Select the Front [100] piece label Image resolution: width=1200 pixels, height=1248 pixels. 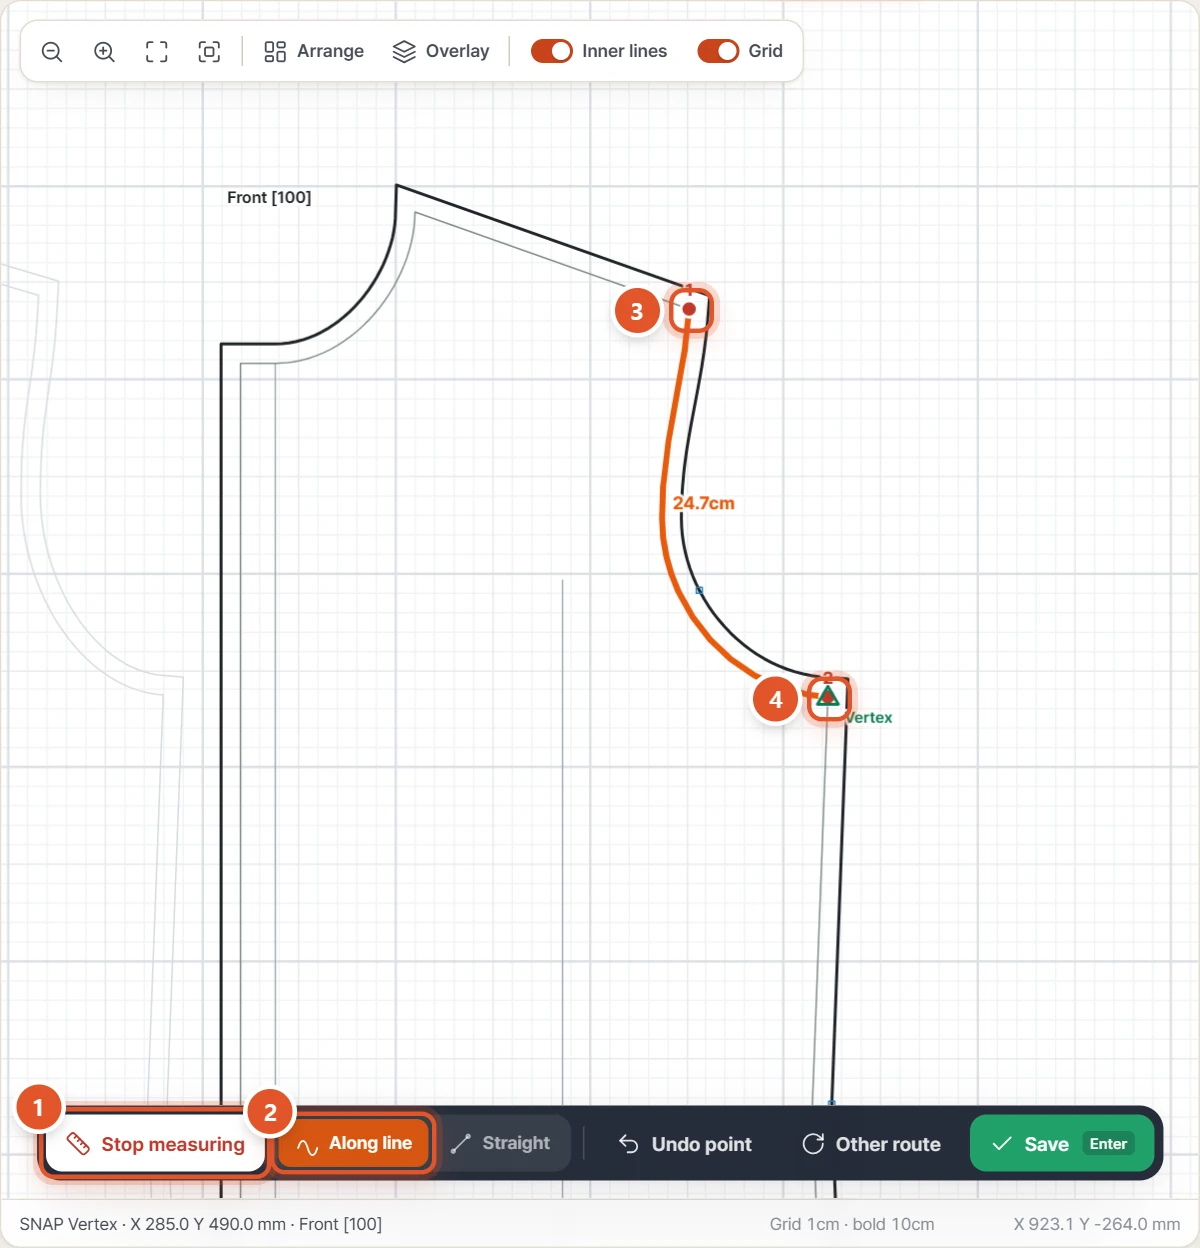point(269,197)
